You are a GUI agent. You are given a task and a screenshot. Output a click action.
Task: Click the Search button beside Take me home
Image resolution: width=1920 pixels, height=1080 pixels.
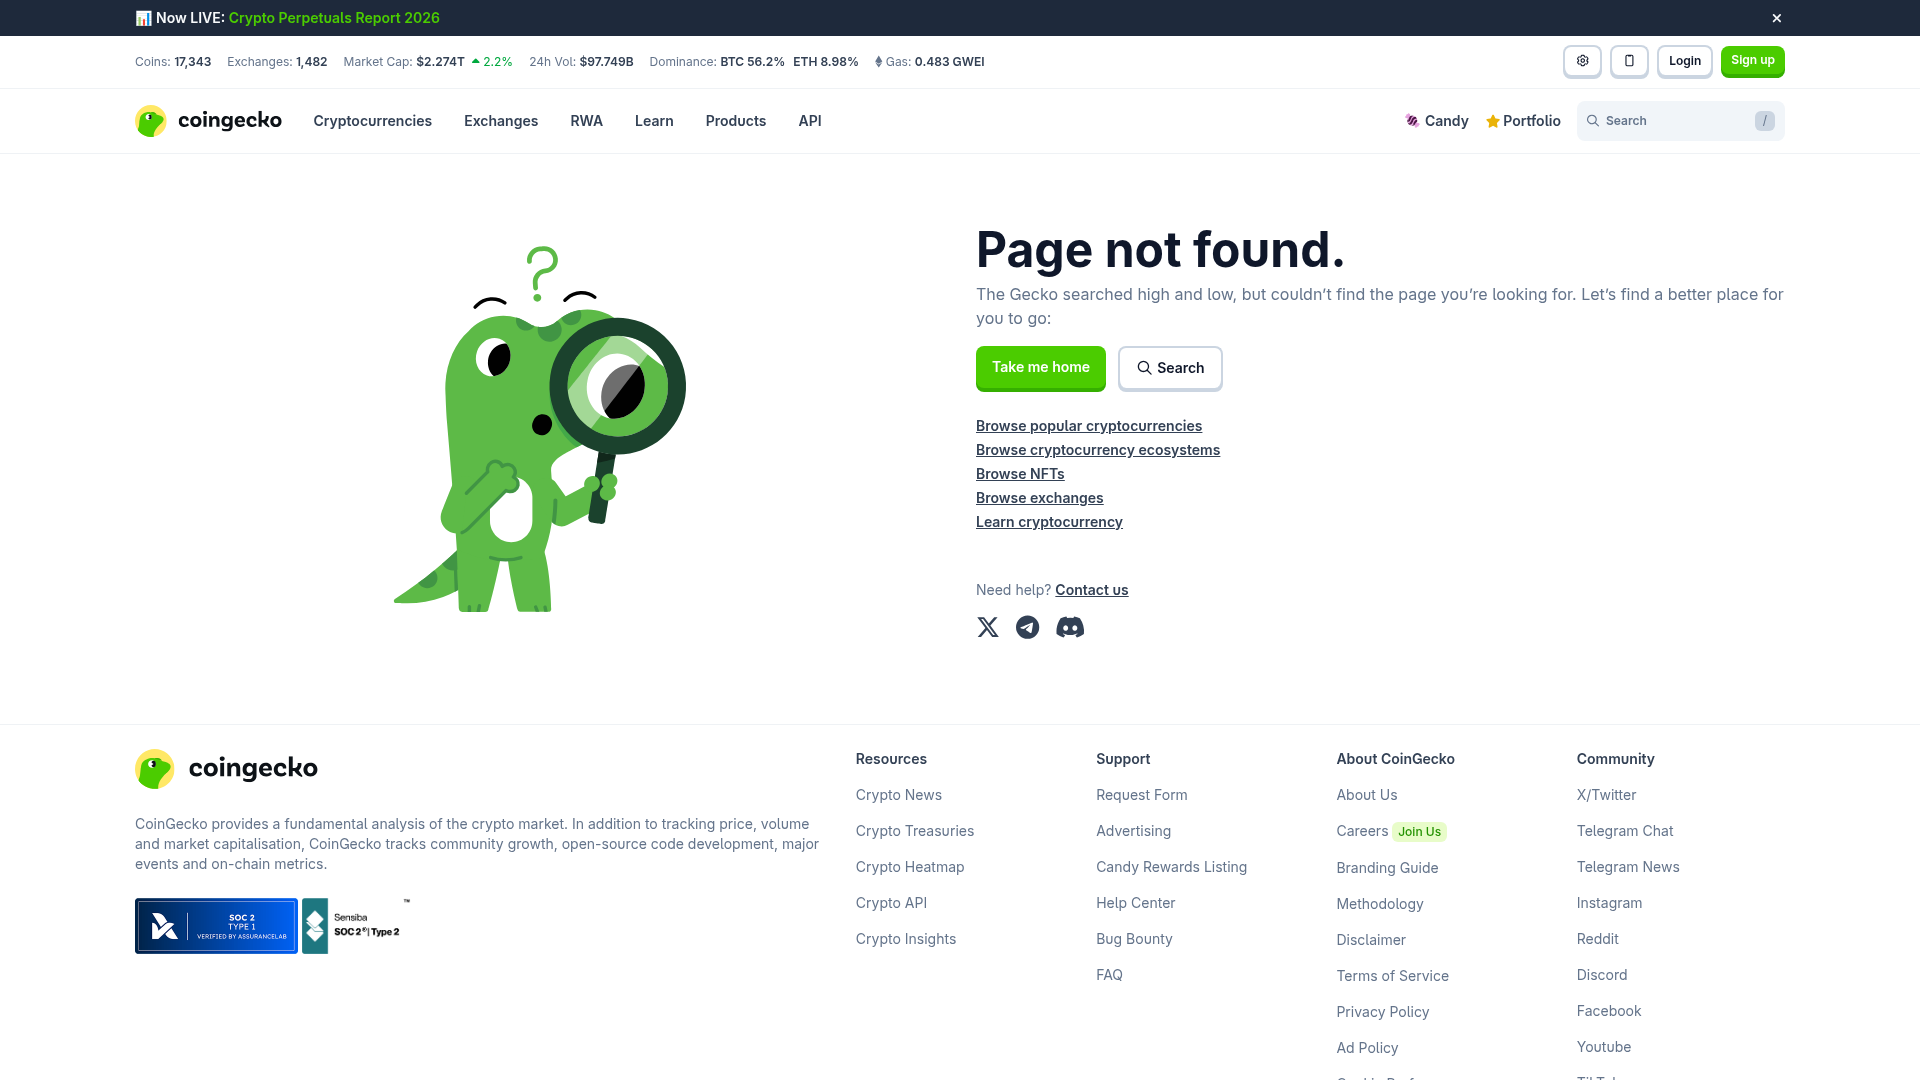point(1170,368)
